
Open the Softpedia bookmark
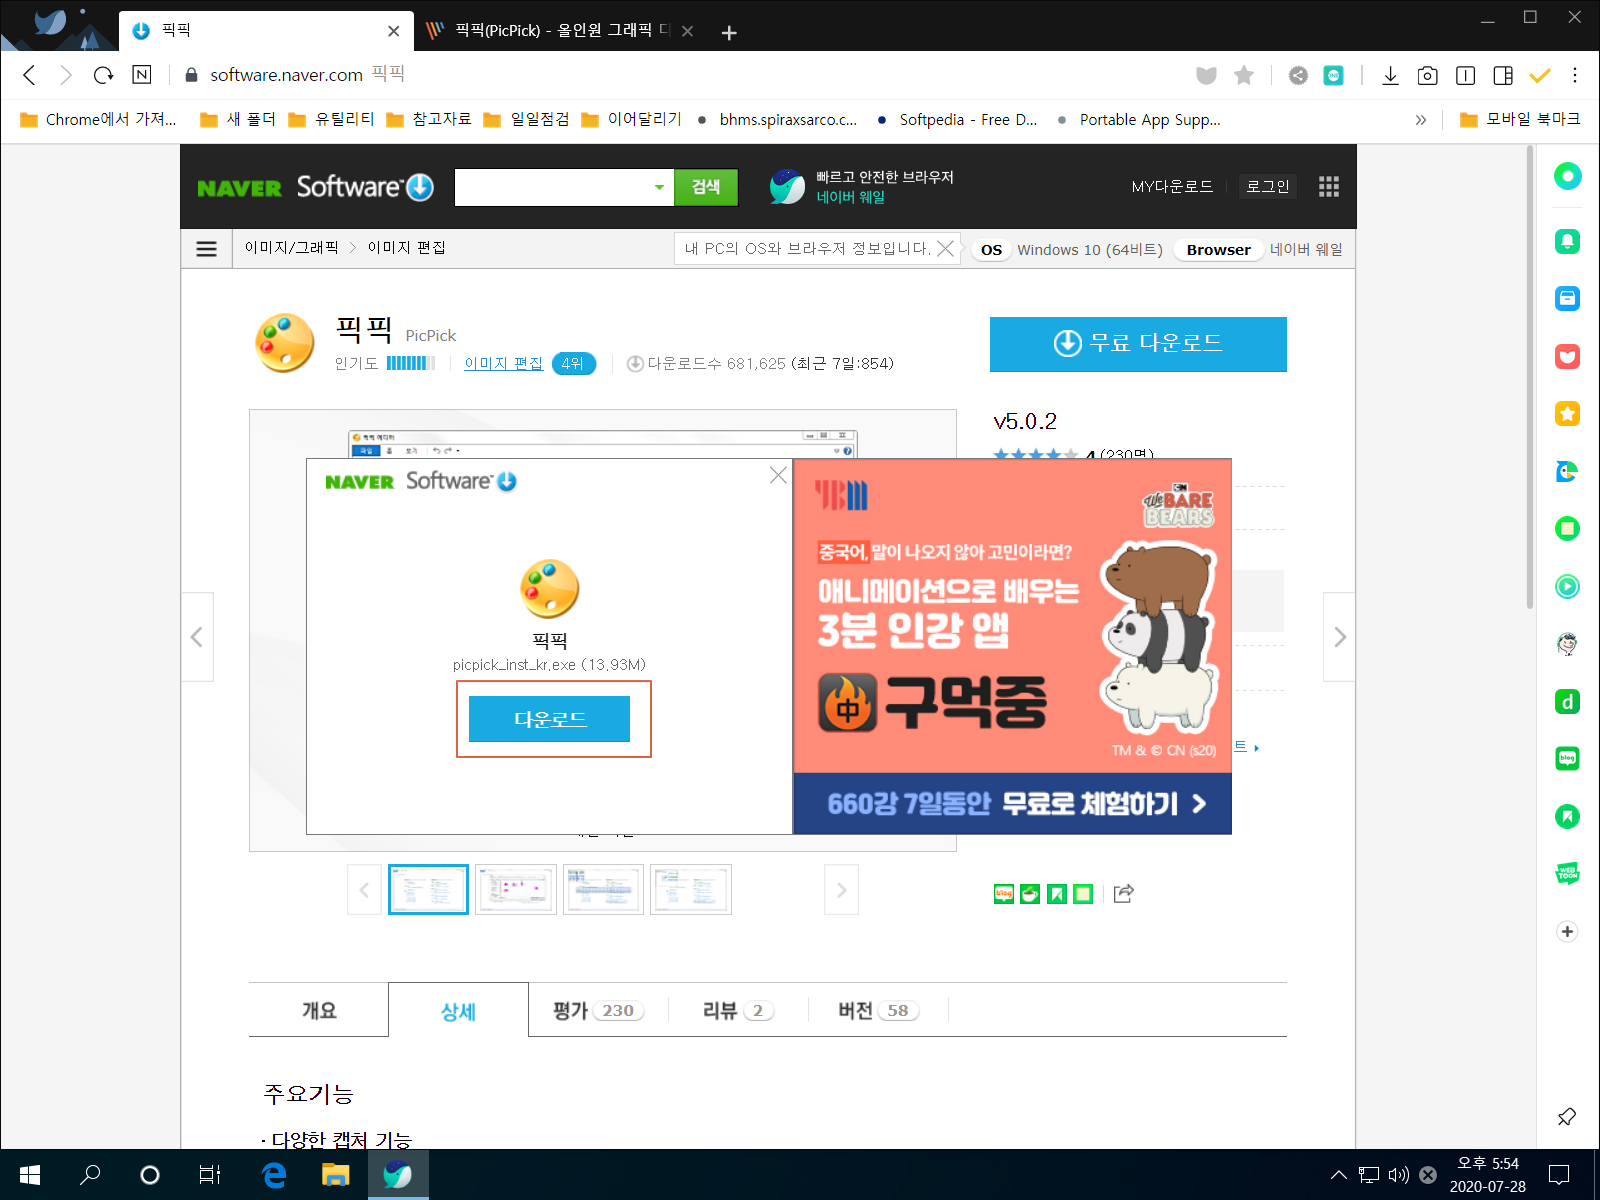click(958, 120)
